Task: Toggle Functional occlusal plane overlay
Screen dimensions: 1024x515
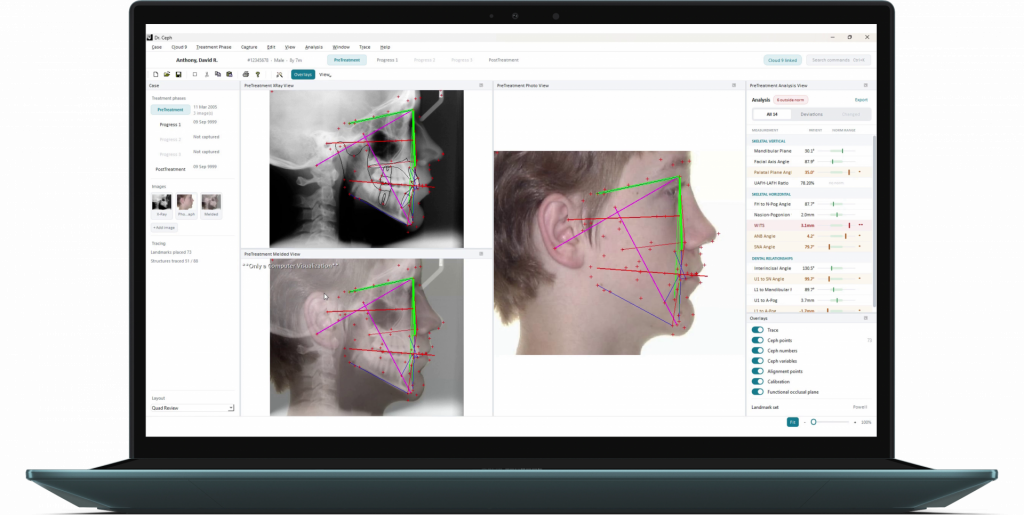Action: click(758, 392)
